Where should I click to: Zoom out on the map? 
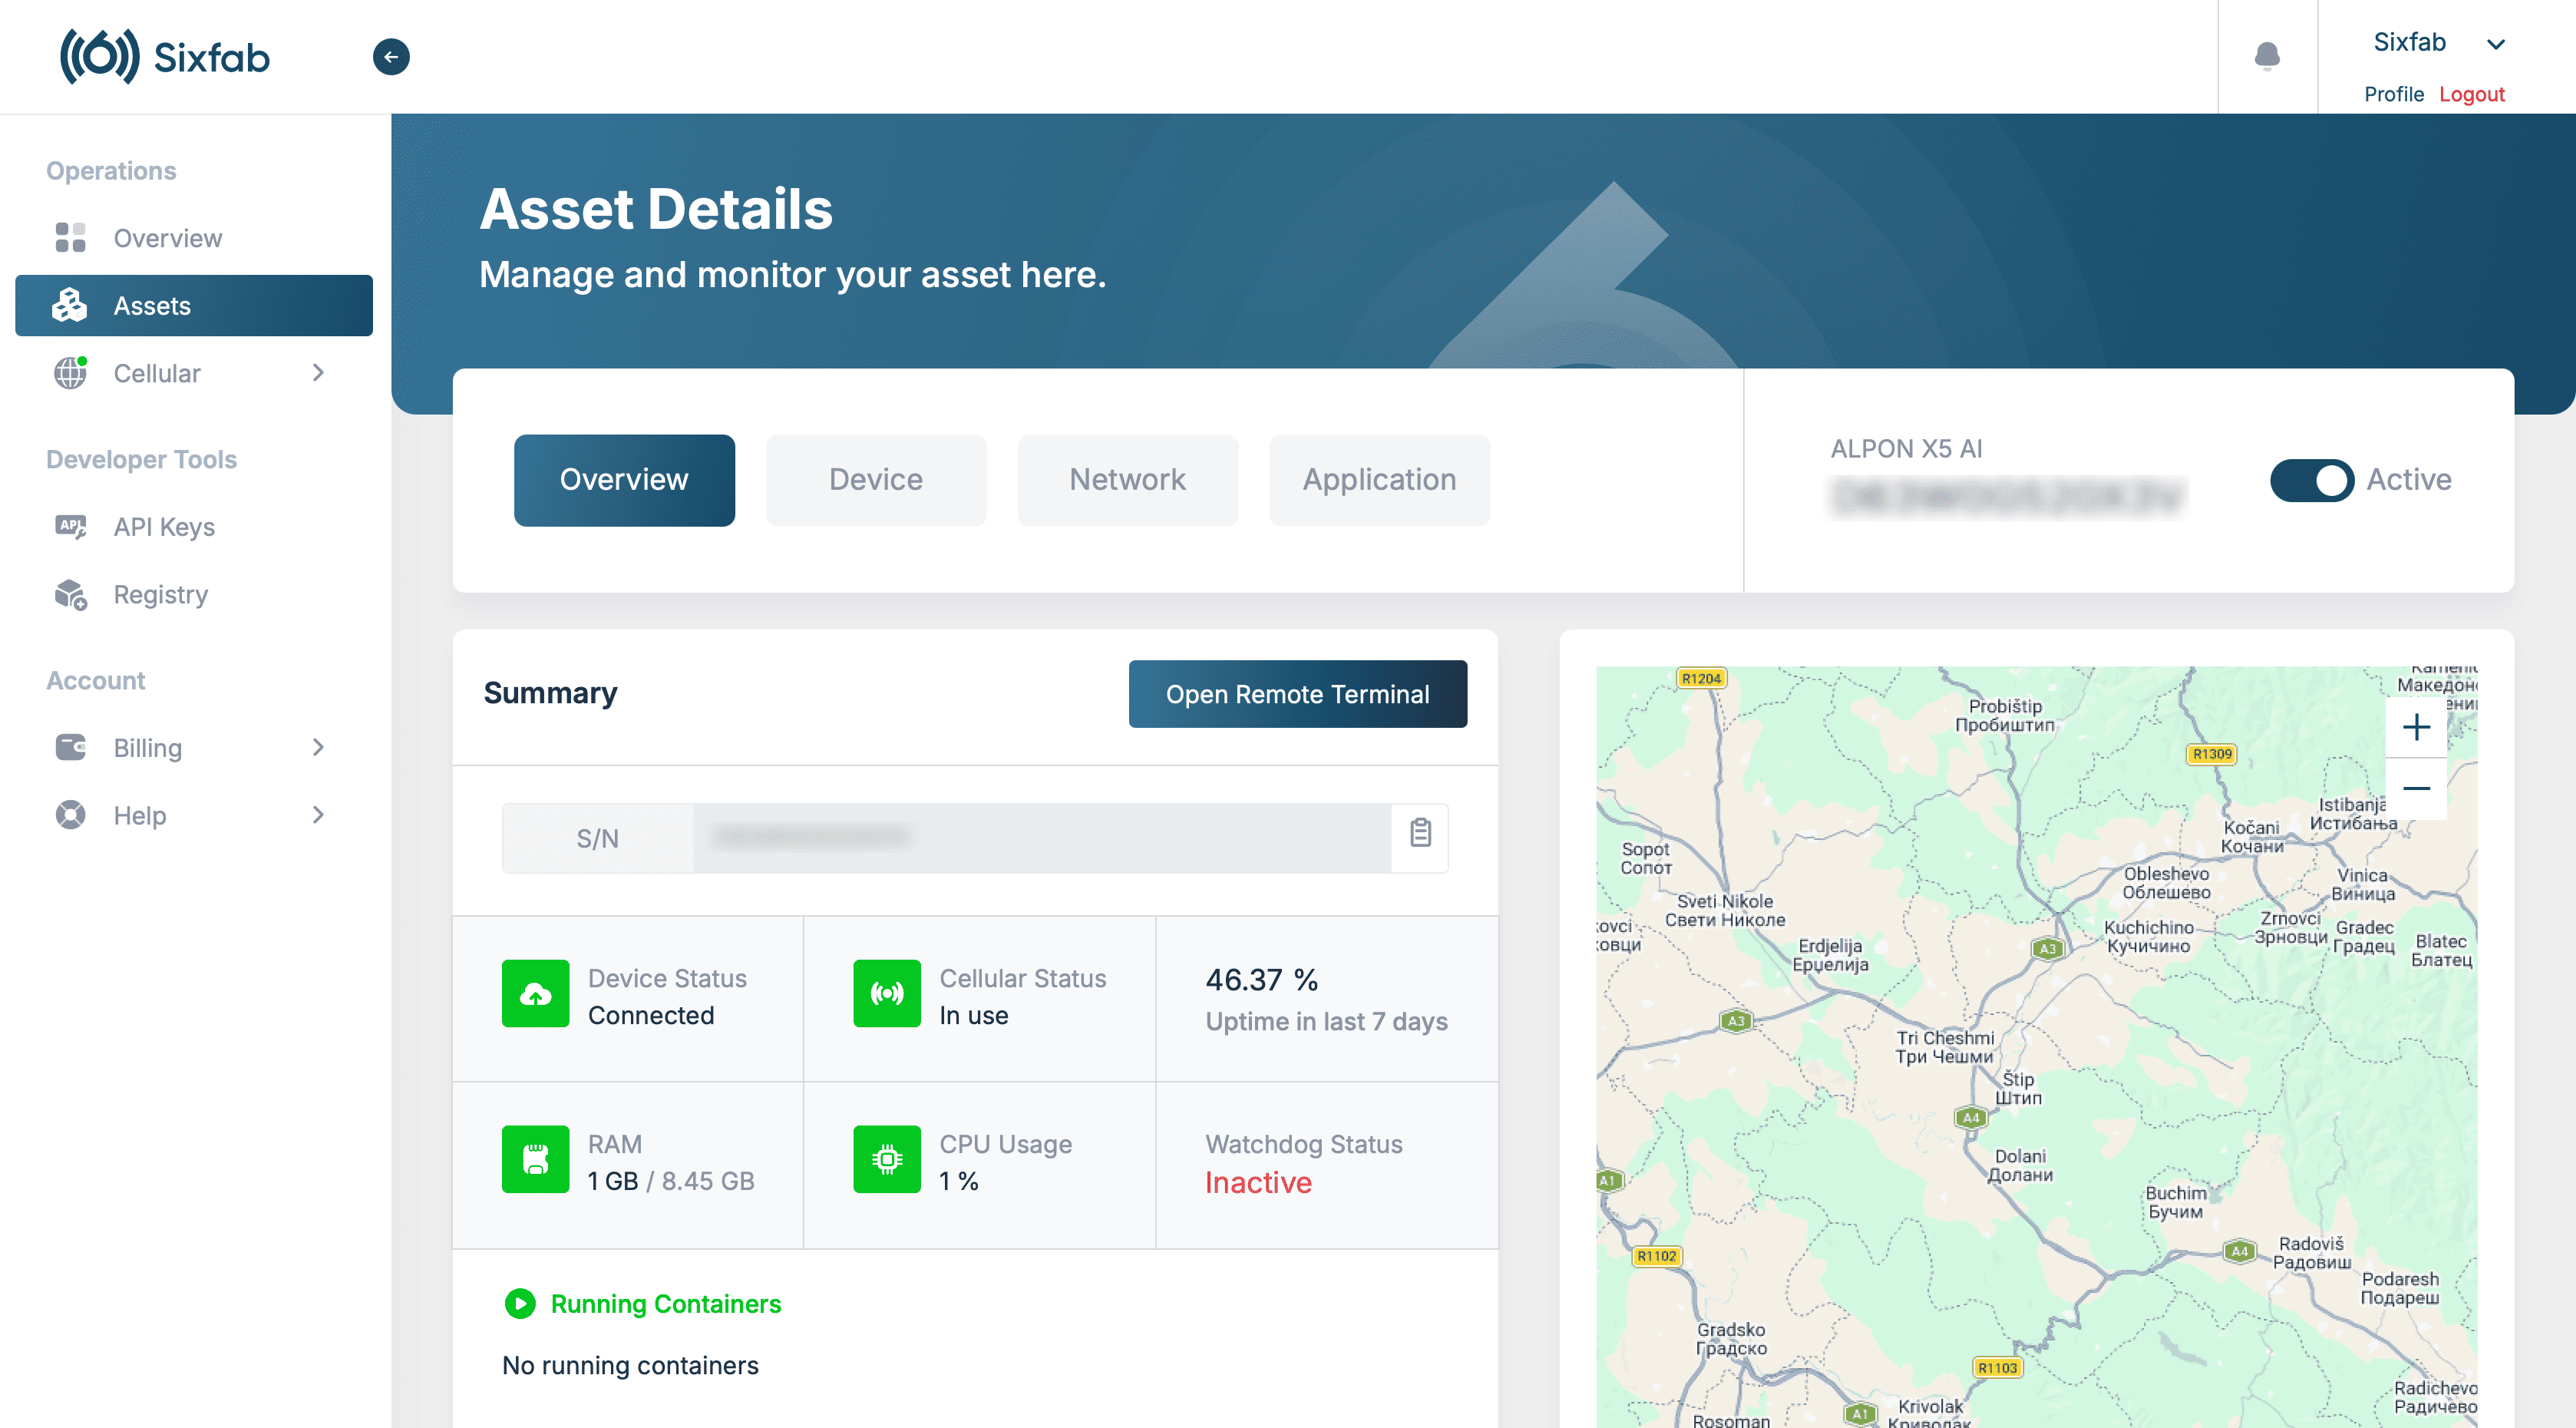(2416, 789)
